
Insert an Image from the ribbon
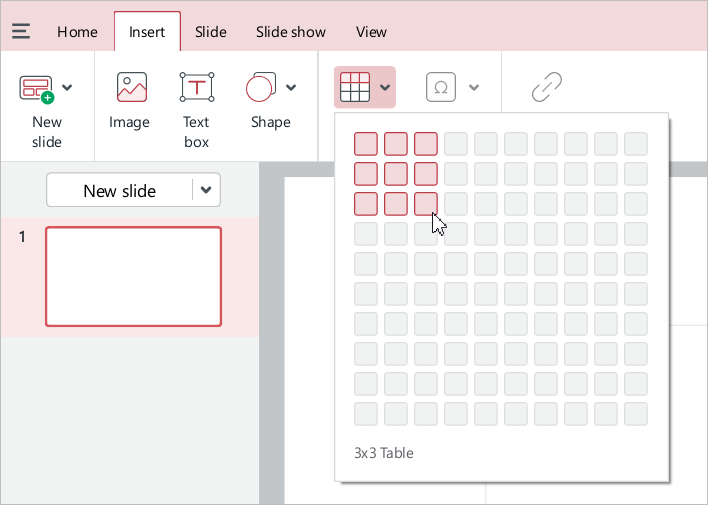point(131,88)
